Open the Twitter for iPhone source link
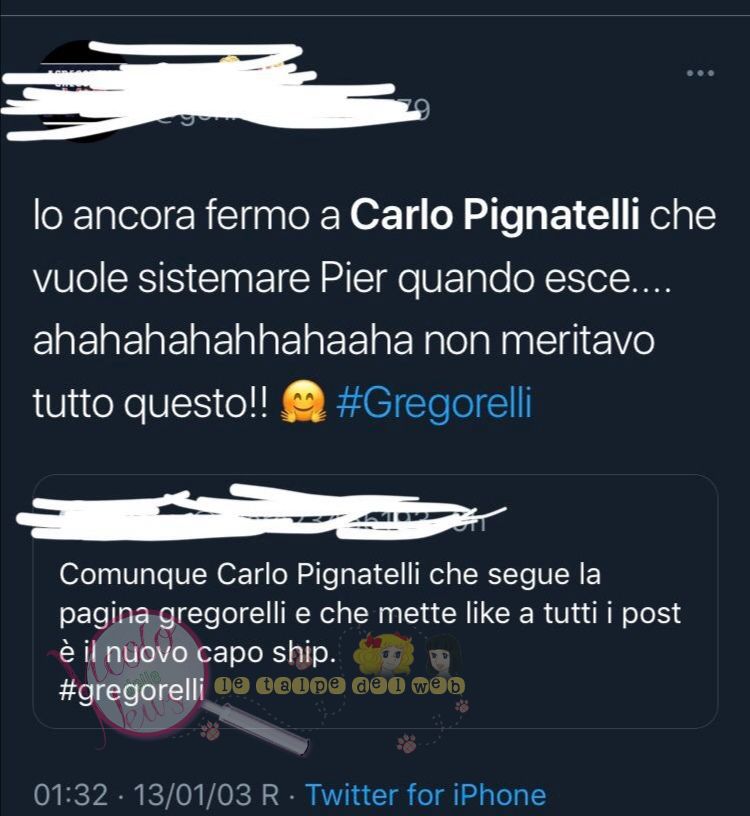 425,795
